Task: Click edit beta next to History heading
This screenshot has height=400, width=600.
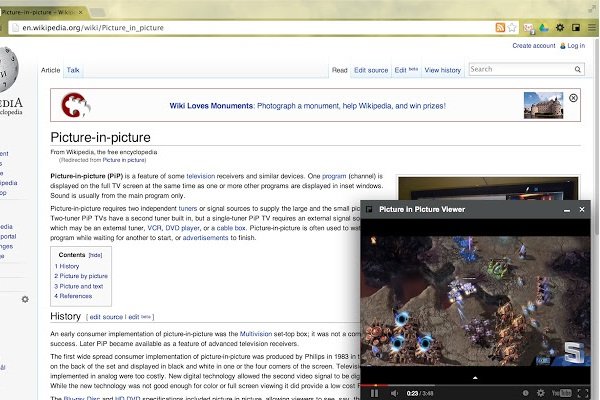Action: (x=139, y=317)
